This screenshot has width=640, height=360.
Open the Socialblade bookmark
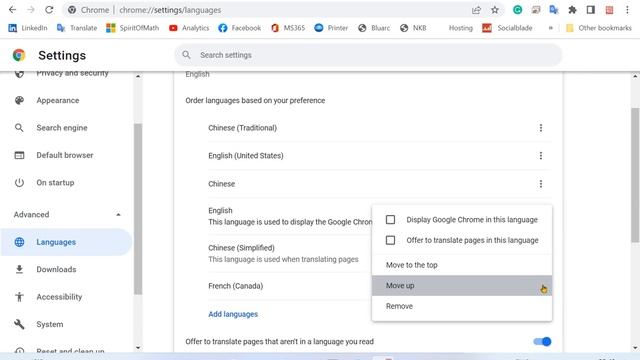pos(507,28)
